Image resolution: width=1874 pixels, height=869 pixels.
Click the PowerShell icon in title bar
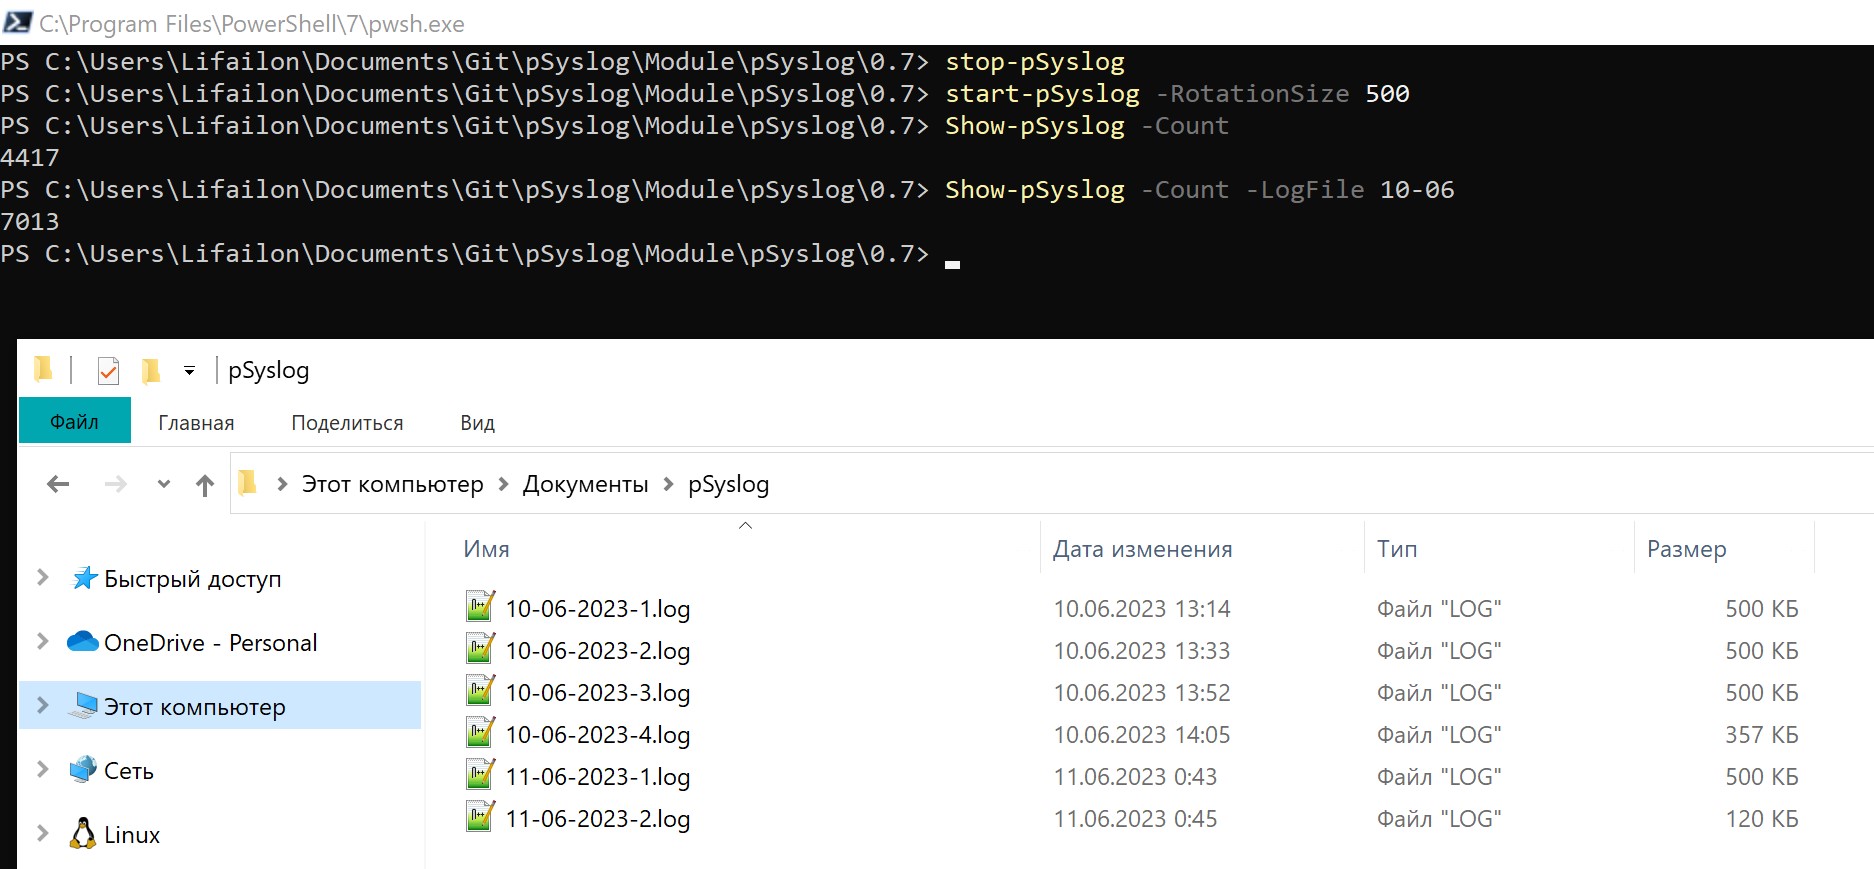[18, 22]
